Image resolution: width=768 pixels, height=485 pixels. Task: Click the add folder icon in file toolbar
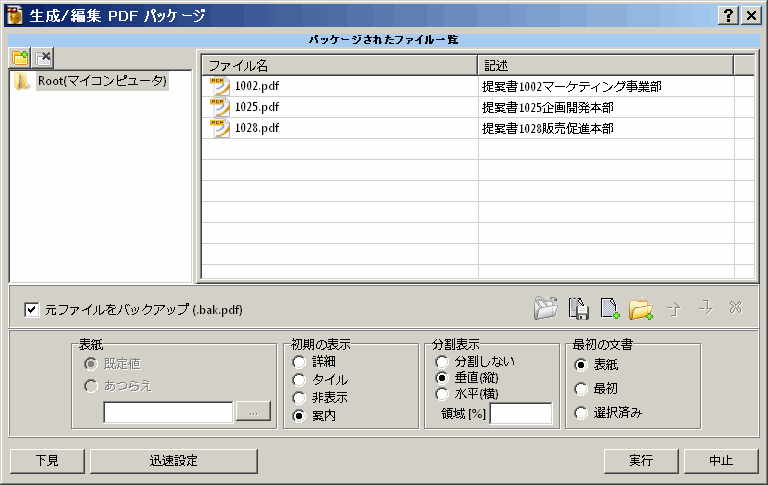[x=641, y=309]
